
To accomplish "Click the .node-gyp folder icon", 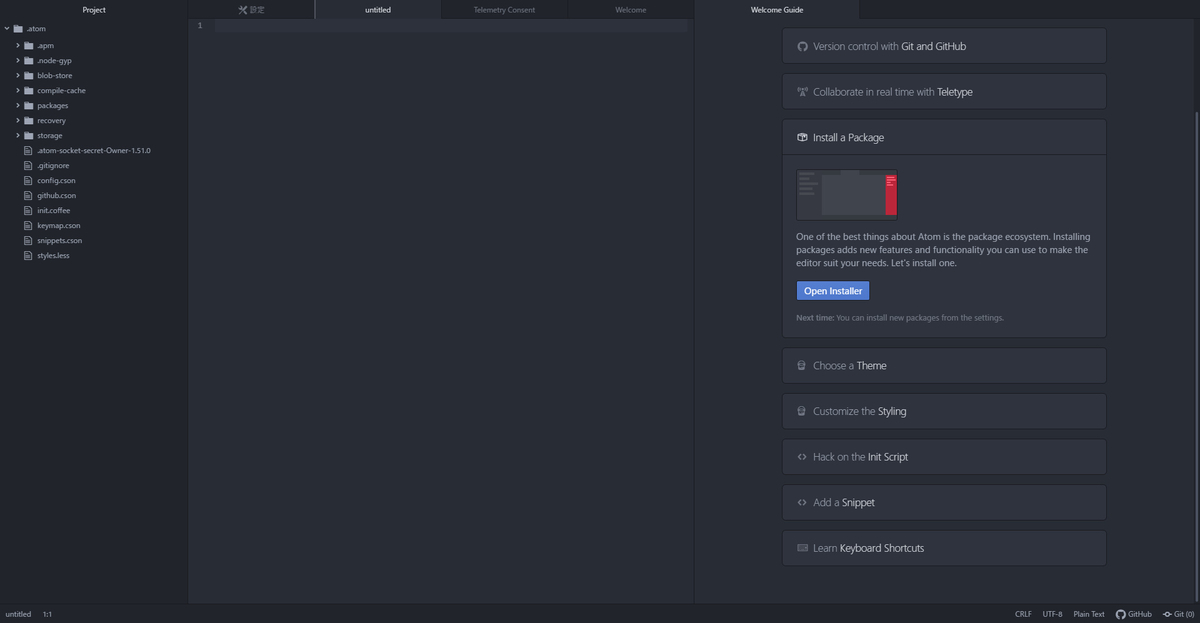I will point(29,60).
